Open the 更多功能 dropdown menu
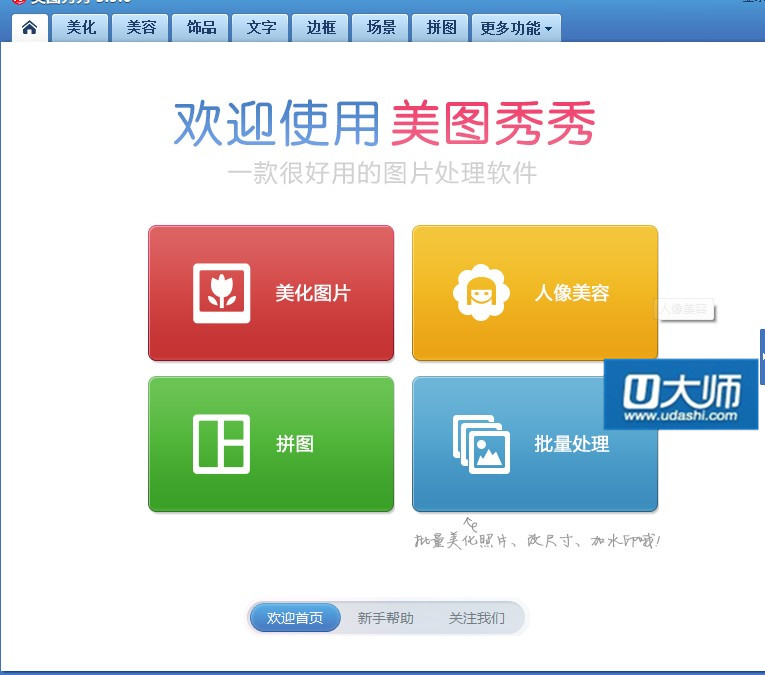Screen dimensions: 765x675 coord(515,28)
